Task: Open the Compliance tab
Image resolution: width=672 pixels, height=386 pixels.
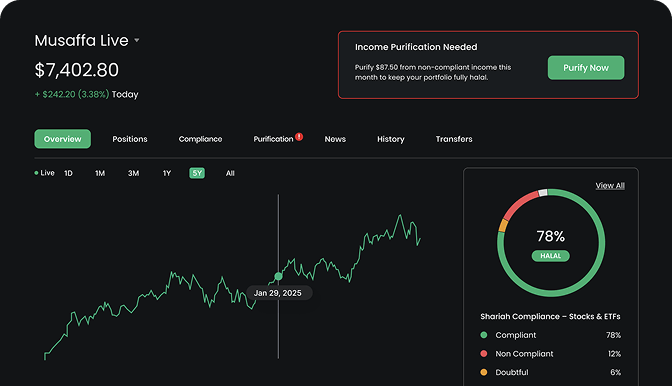Action: [200, 139]
